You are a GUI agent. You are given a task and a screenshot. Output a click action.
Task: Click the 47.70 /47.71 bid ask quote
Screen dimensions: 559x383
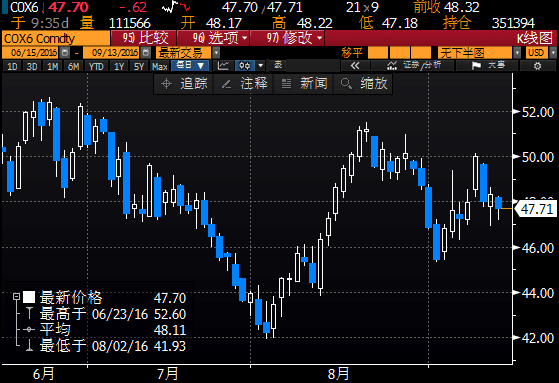262,7
